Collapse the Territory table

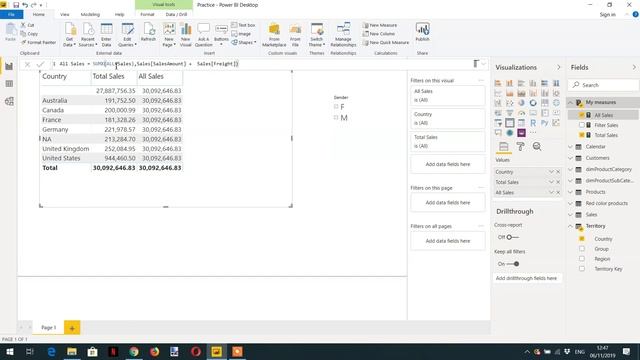pyautogui.click(x=571, y=226)
